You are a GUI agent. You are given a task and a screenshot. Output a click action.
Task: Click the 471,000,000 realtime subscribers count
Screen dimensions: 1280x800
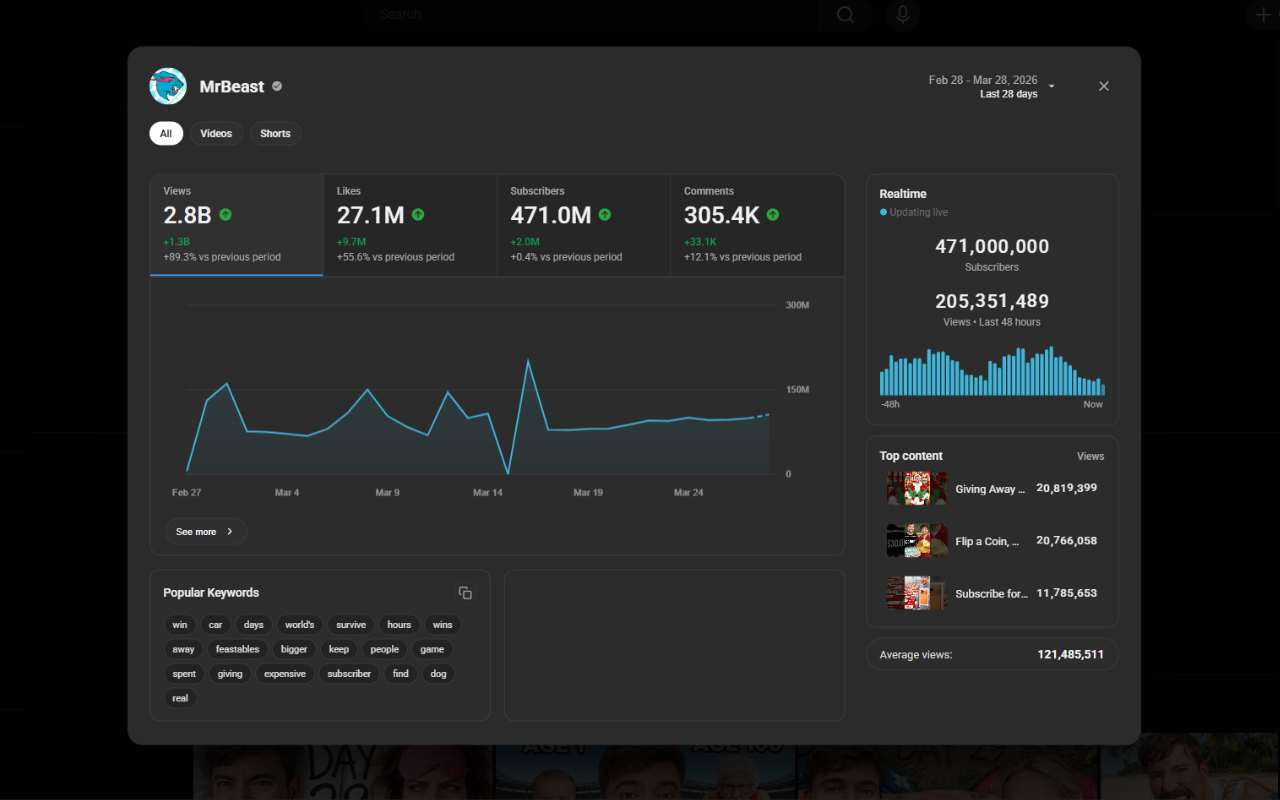(x=992, y=246)
